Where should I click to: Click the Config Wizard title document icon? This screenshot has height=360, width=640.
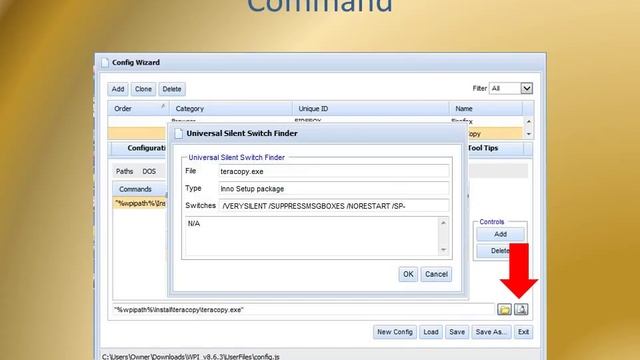pos(105,62)
